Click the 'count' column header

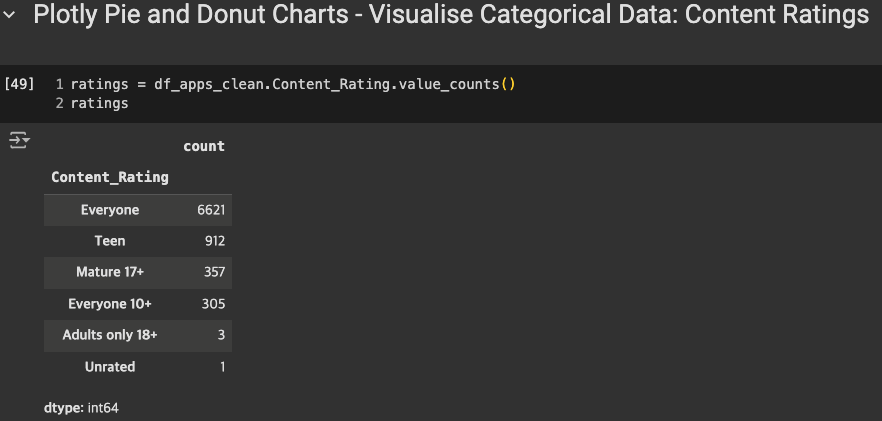[204, 146]
